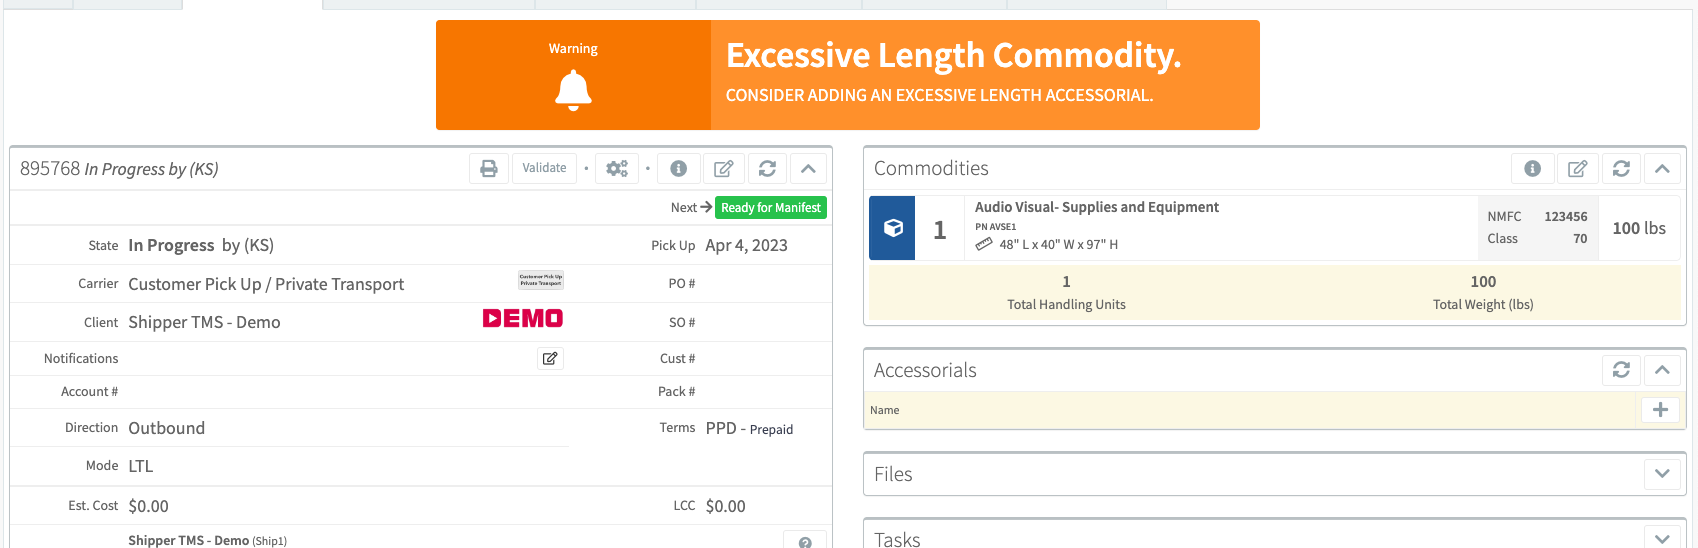Advance shipment to Ready for Manifest

click(x=770, y=208)
